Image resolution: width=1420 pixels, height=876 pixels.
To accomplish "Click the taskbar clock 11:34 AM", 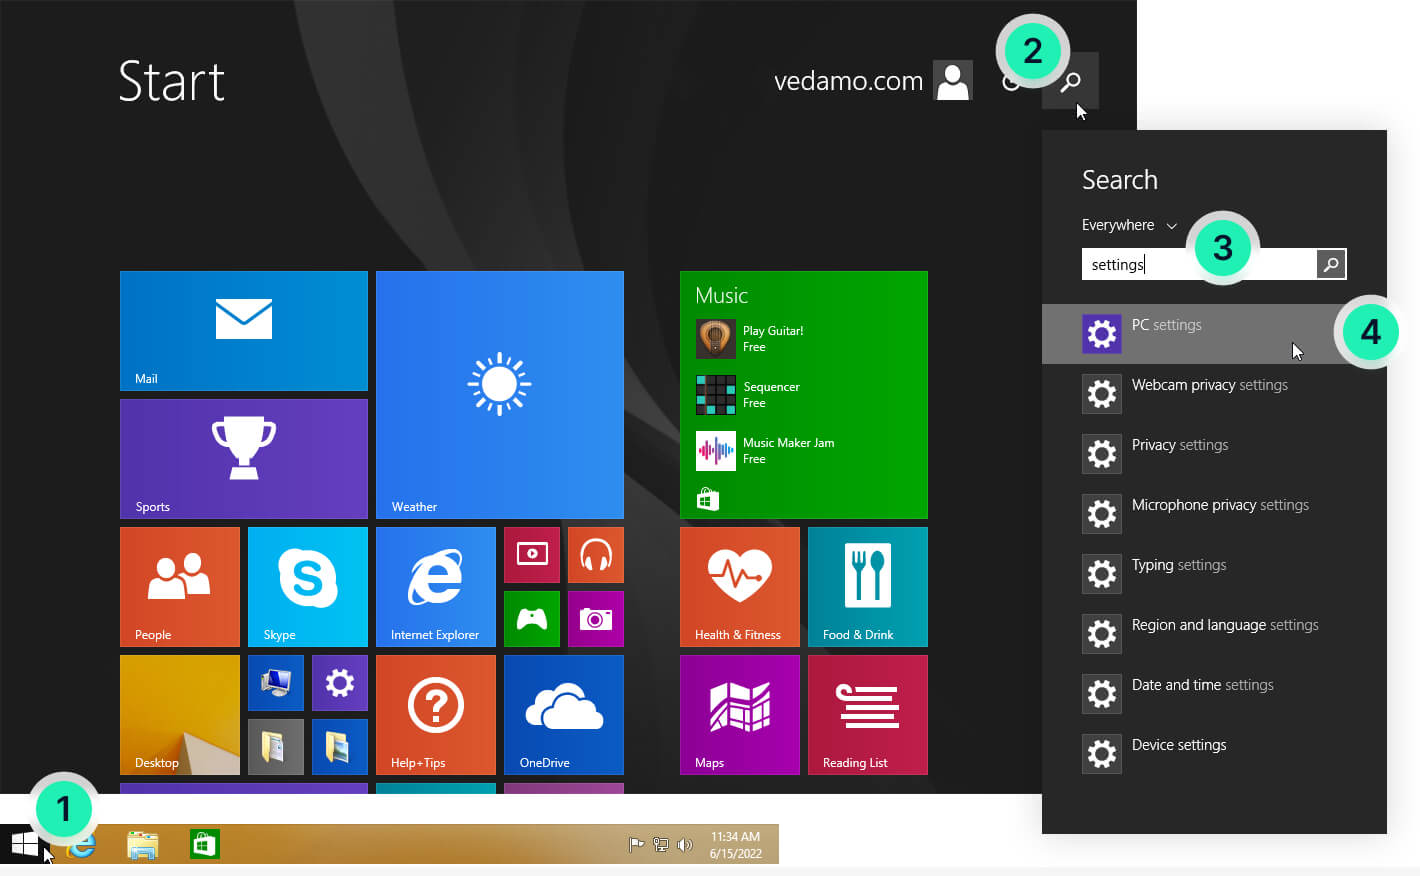I will [x=736, y=845].
